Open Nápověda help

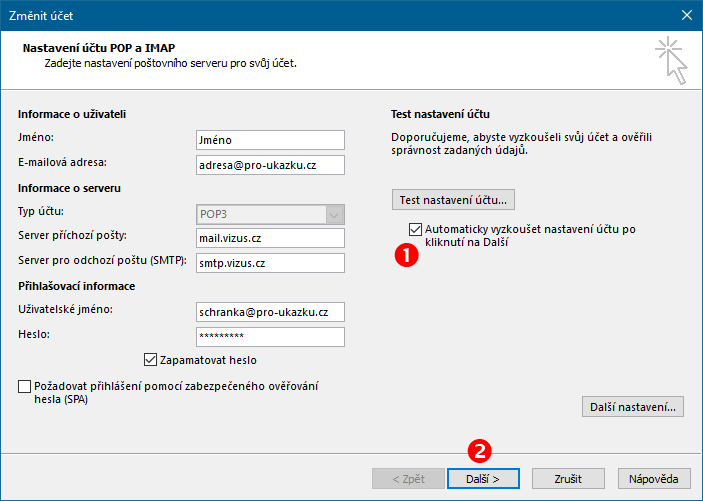click(654, 479)
